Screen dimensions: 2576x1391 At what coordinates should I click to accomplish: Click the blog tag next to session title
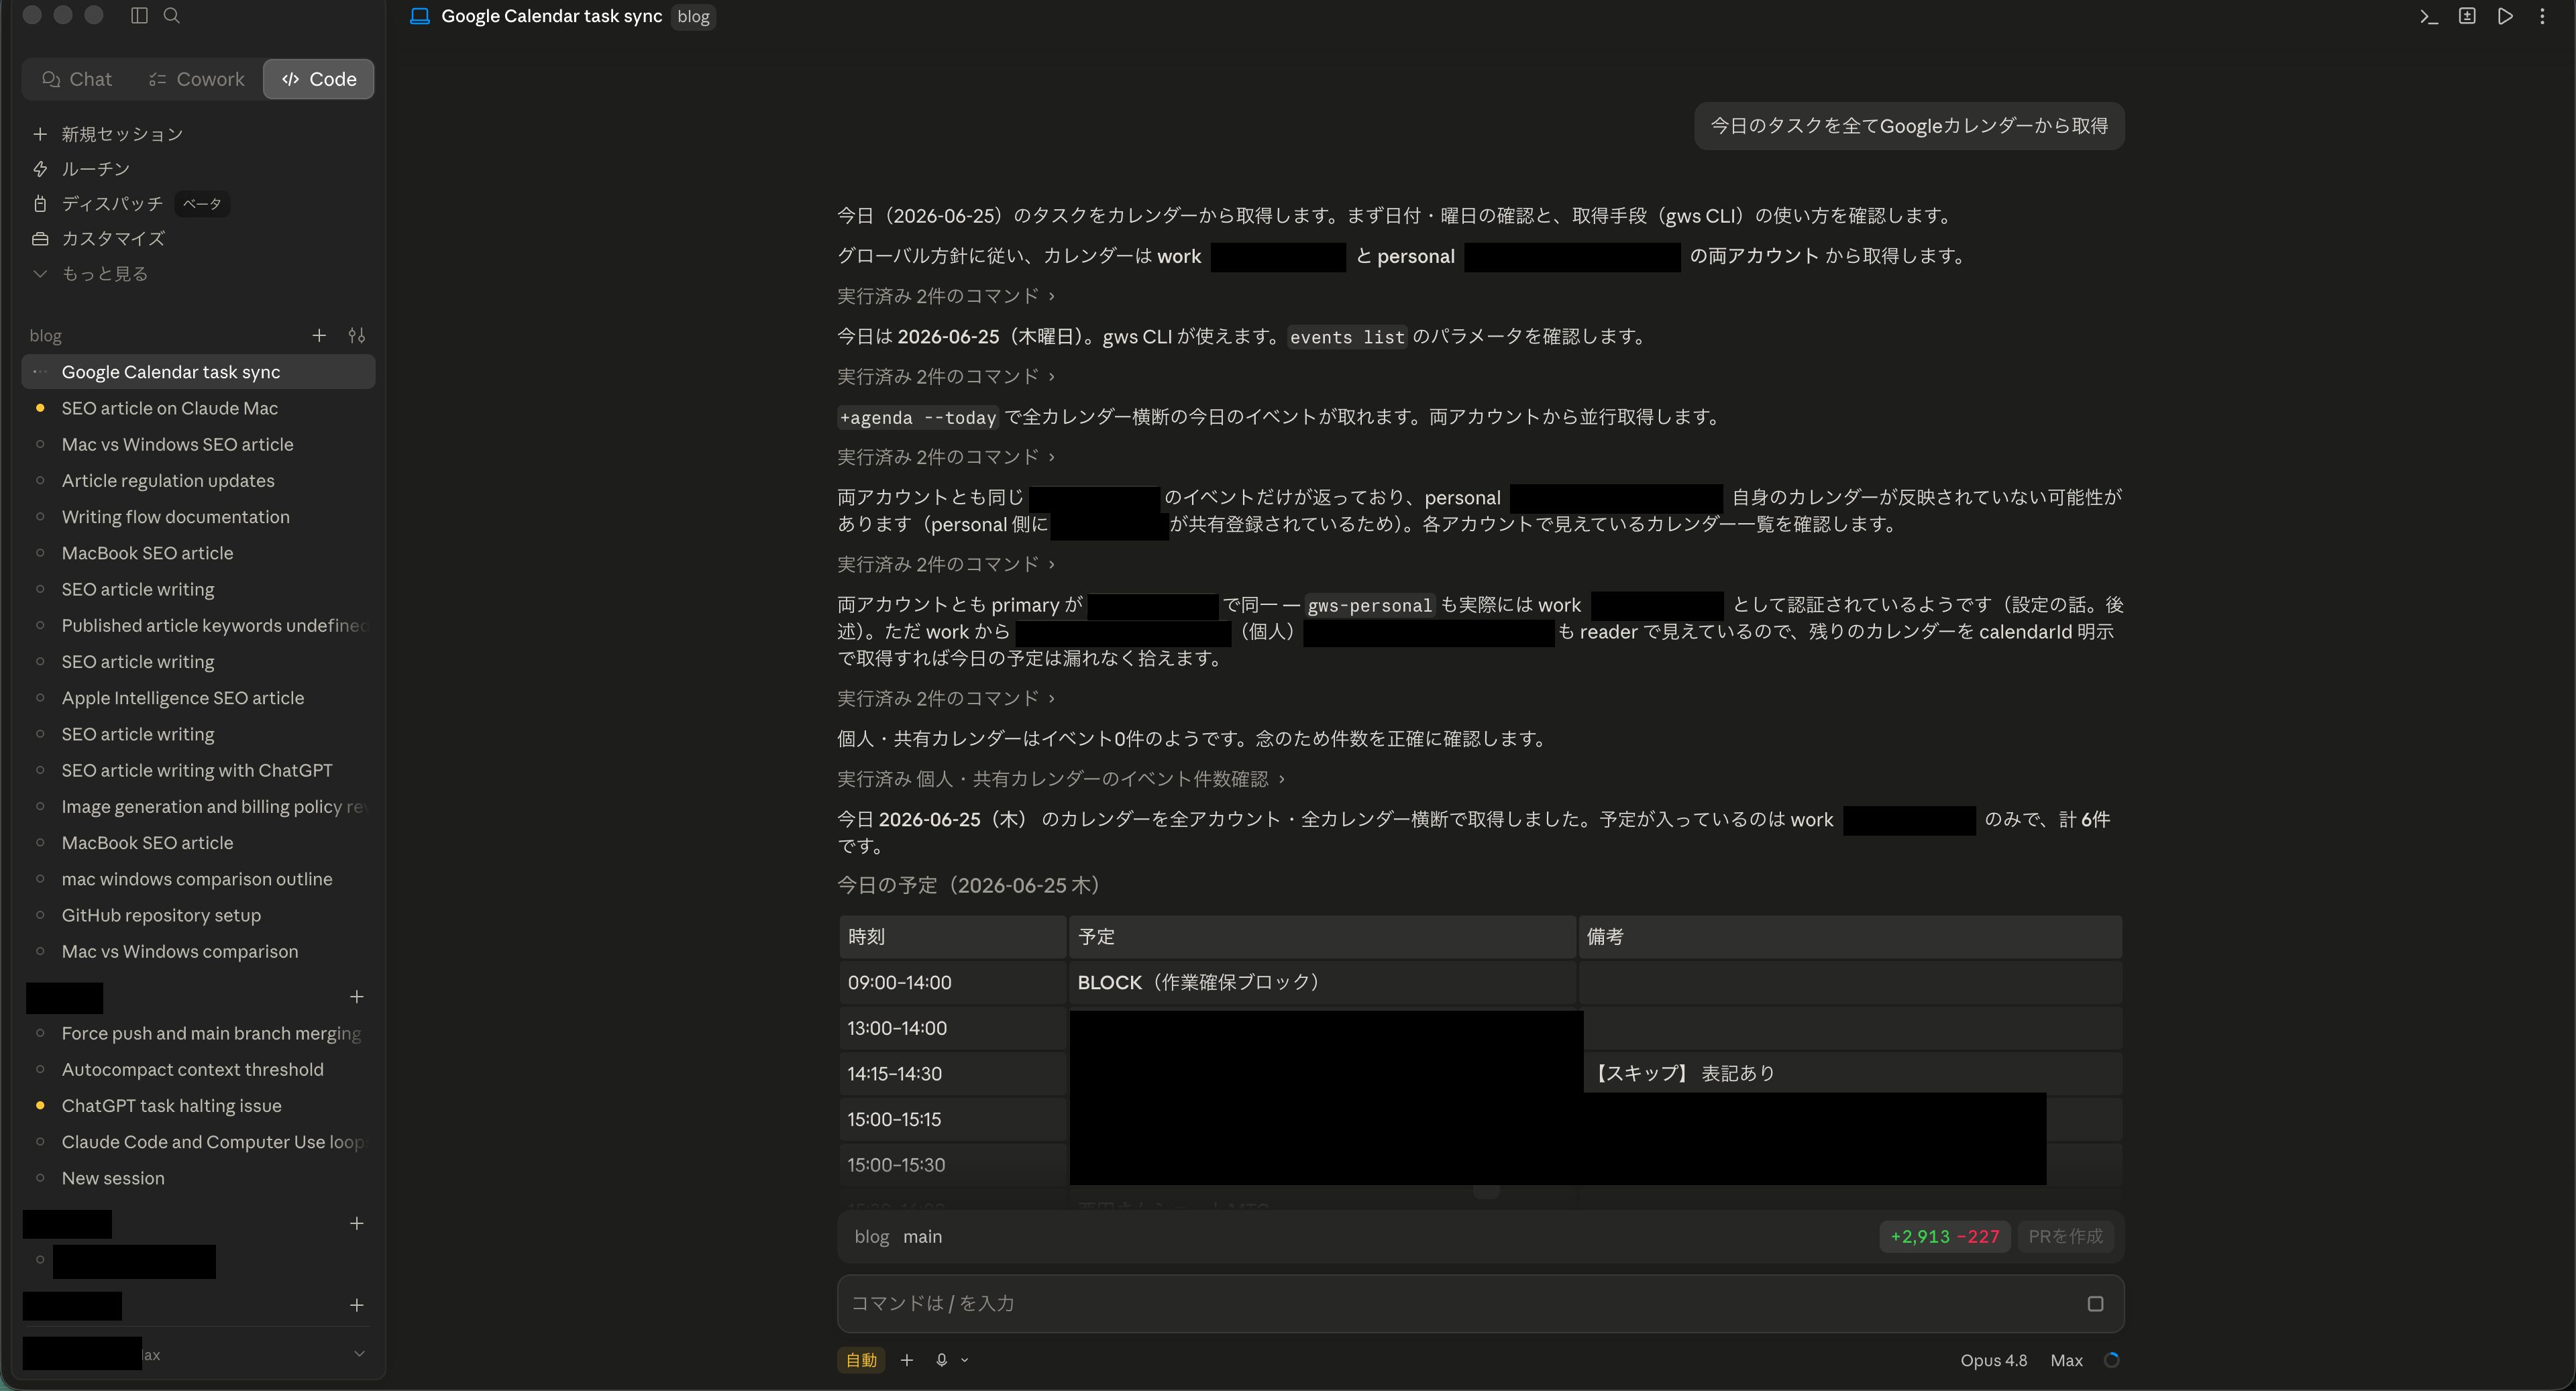coord(693,17)
